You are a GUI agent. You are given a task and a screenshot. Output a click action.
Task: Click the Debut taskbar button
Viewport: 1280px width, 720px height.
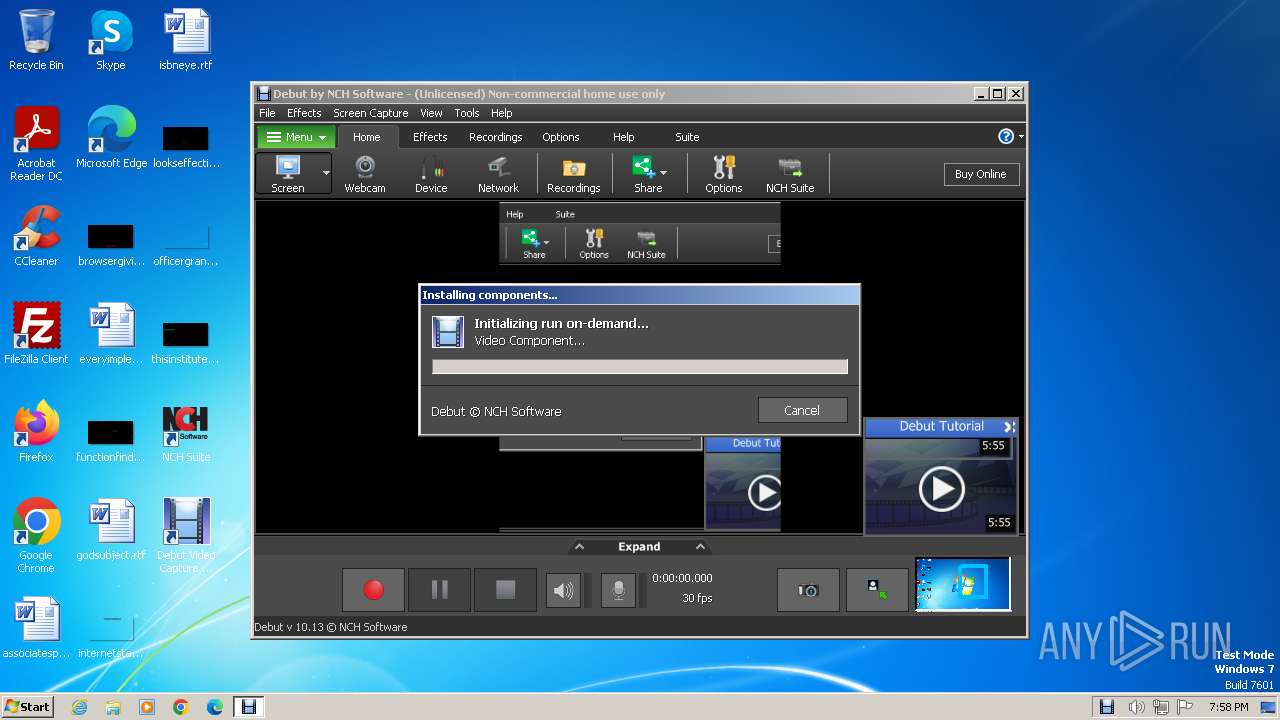click(248, 707)
